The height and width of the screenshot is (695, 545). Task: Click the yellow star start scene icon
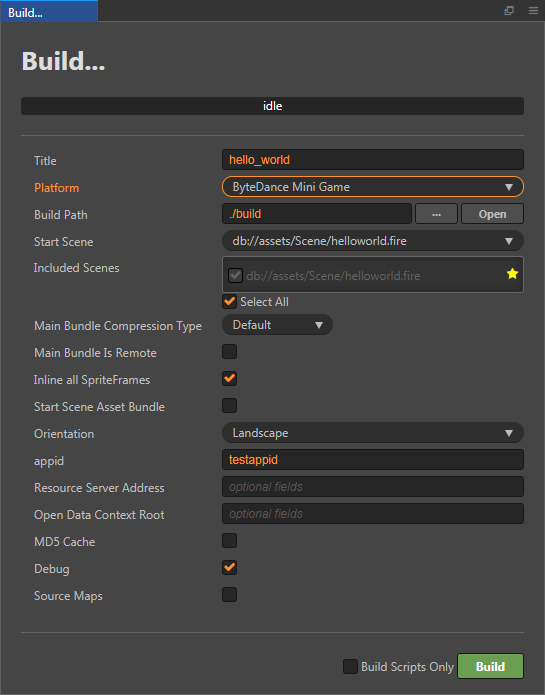pos(512,274)
